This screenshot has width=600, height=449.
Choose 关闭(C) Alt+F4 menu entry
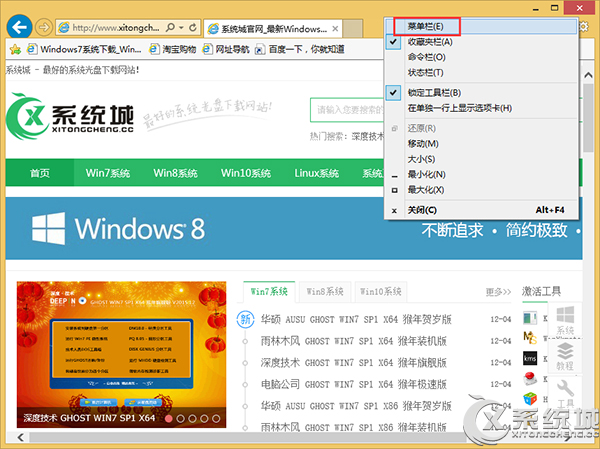coord(481,210)
